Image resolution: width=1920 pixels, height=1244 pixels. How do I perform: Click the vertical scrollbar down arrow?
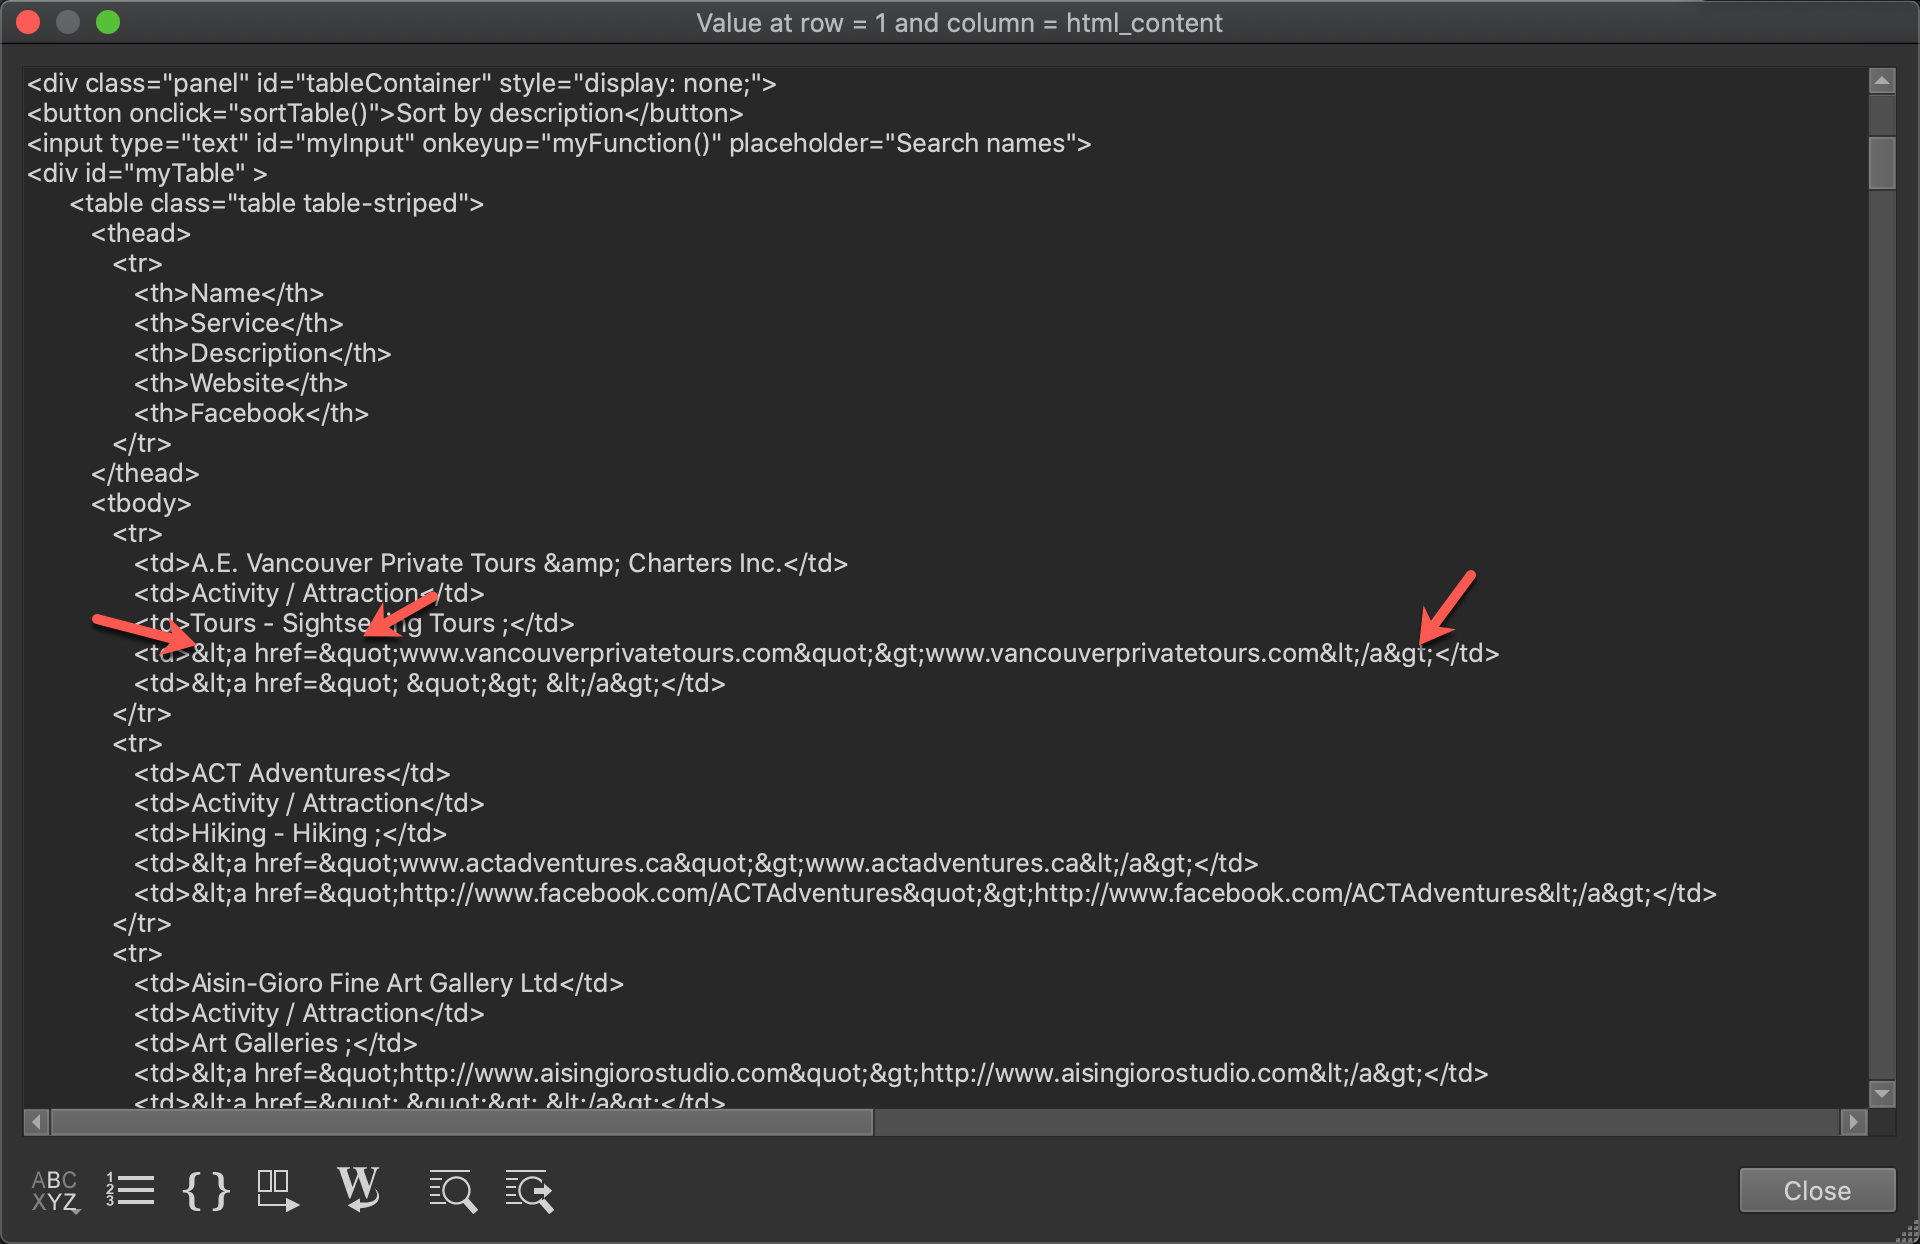click(x=1881, y=1093)
